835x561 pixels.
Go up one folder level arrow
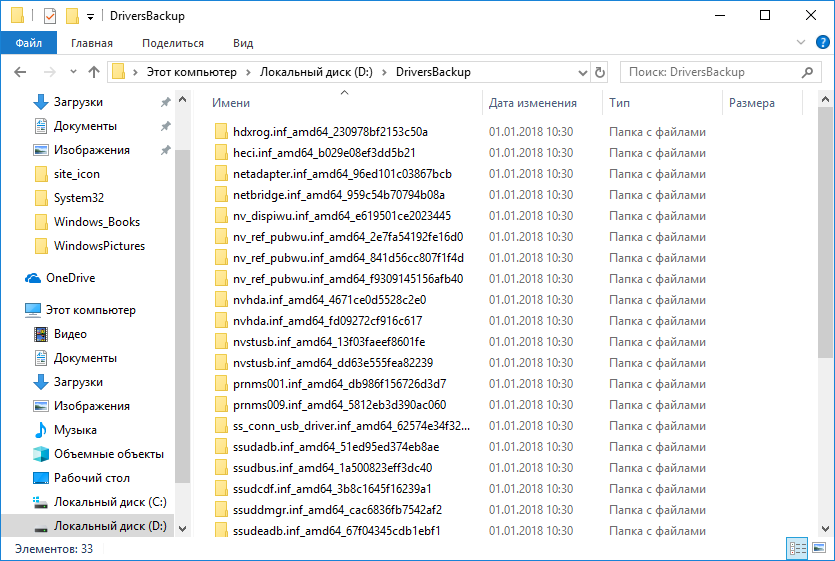[x=94, y=72]
